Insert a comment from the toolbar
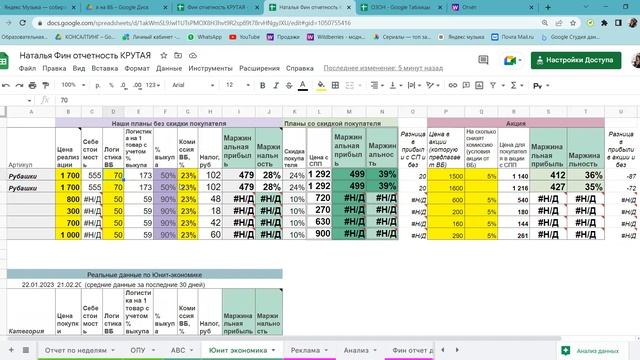Image resolution: width=640 pixels, height=360 pixels. (x=466, y=85)
